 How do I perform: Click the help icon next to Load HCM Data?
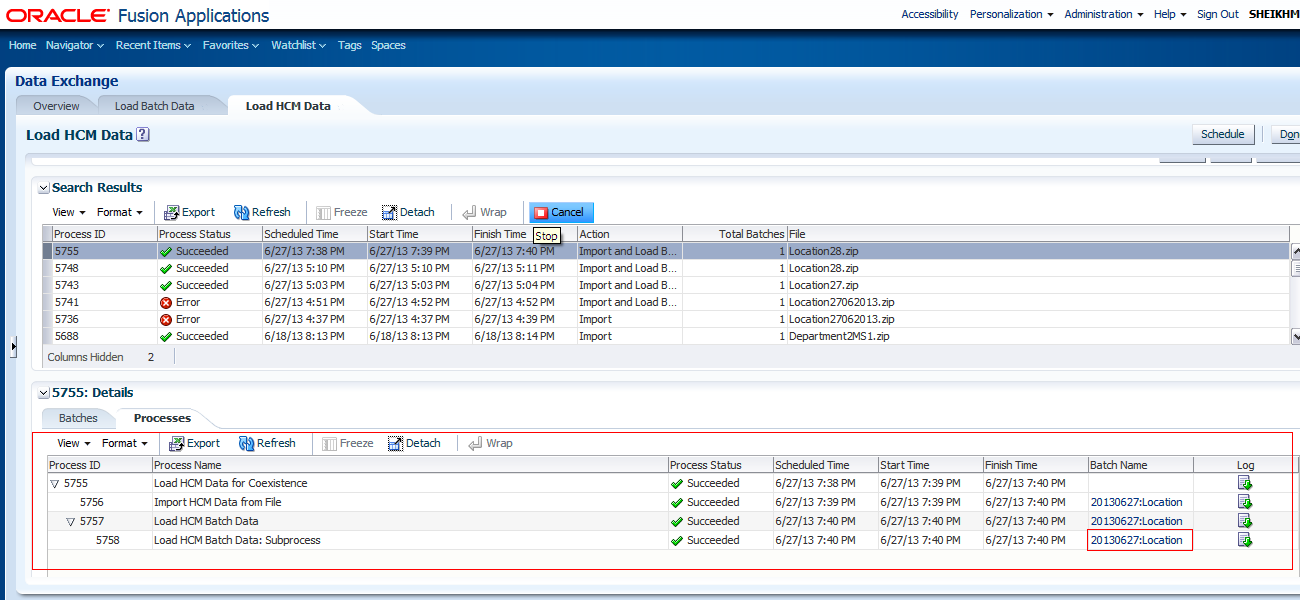tap(142, 134)
